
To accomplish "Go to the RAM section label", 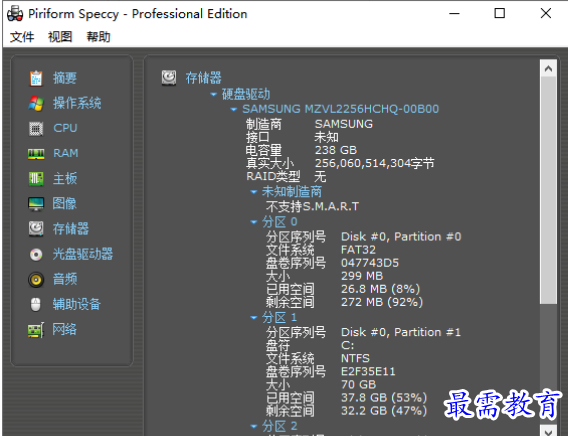I will point(66,153).
